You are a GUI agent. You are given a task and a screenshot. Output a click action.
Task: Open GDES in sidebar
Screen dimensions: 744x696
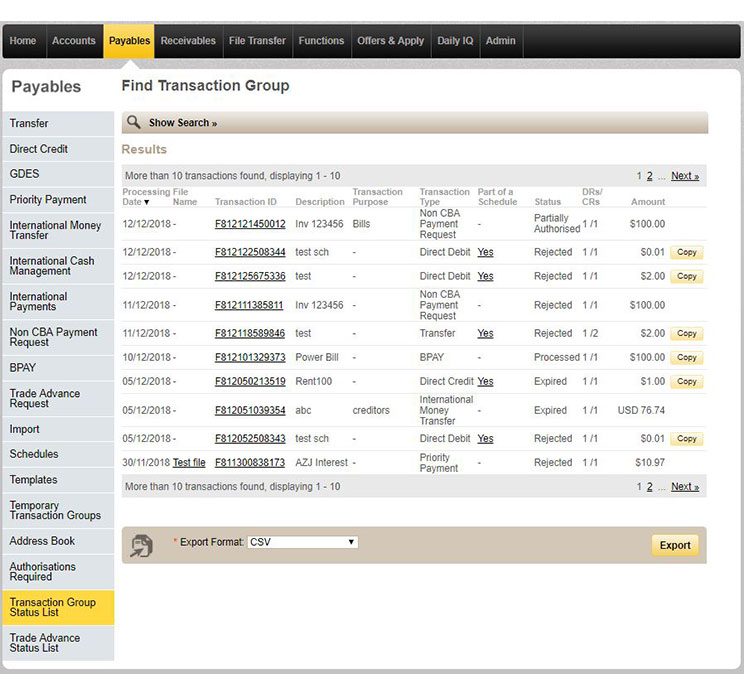coord(58,174)
